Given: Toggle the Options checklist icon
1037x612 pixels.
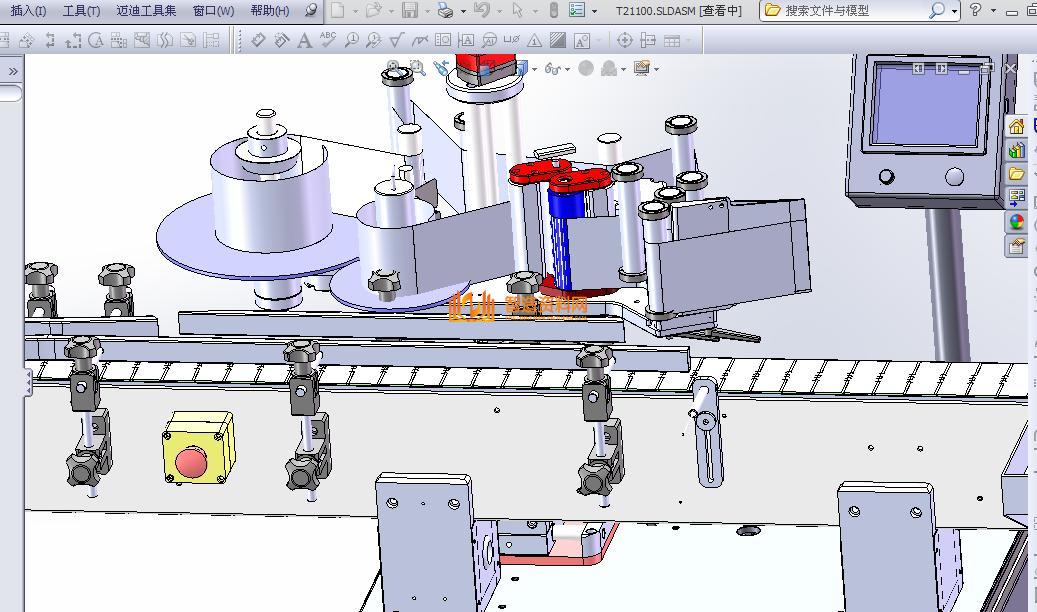Looking at the screenshot, I should coord(577,11).
